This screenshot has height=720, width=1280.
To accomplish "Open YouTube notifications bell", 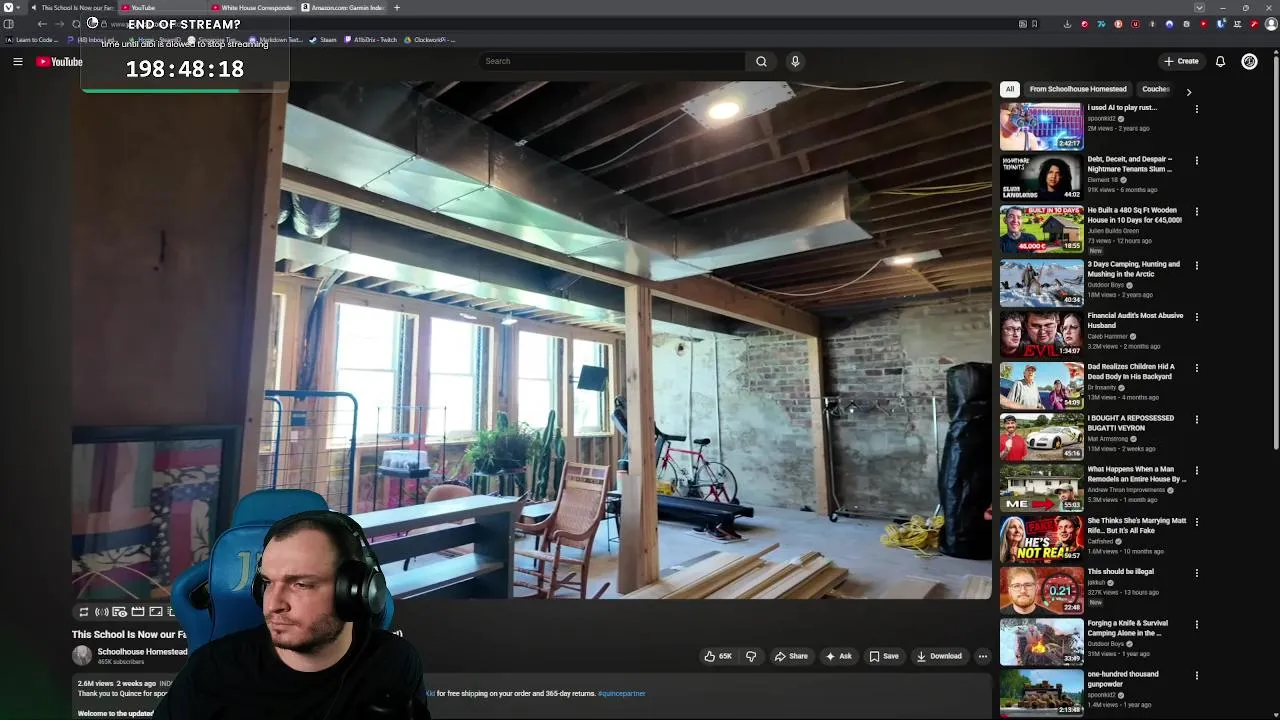I will click(1220, 61).
